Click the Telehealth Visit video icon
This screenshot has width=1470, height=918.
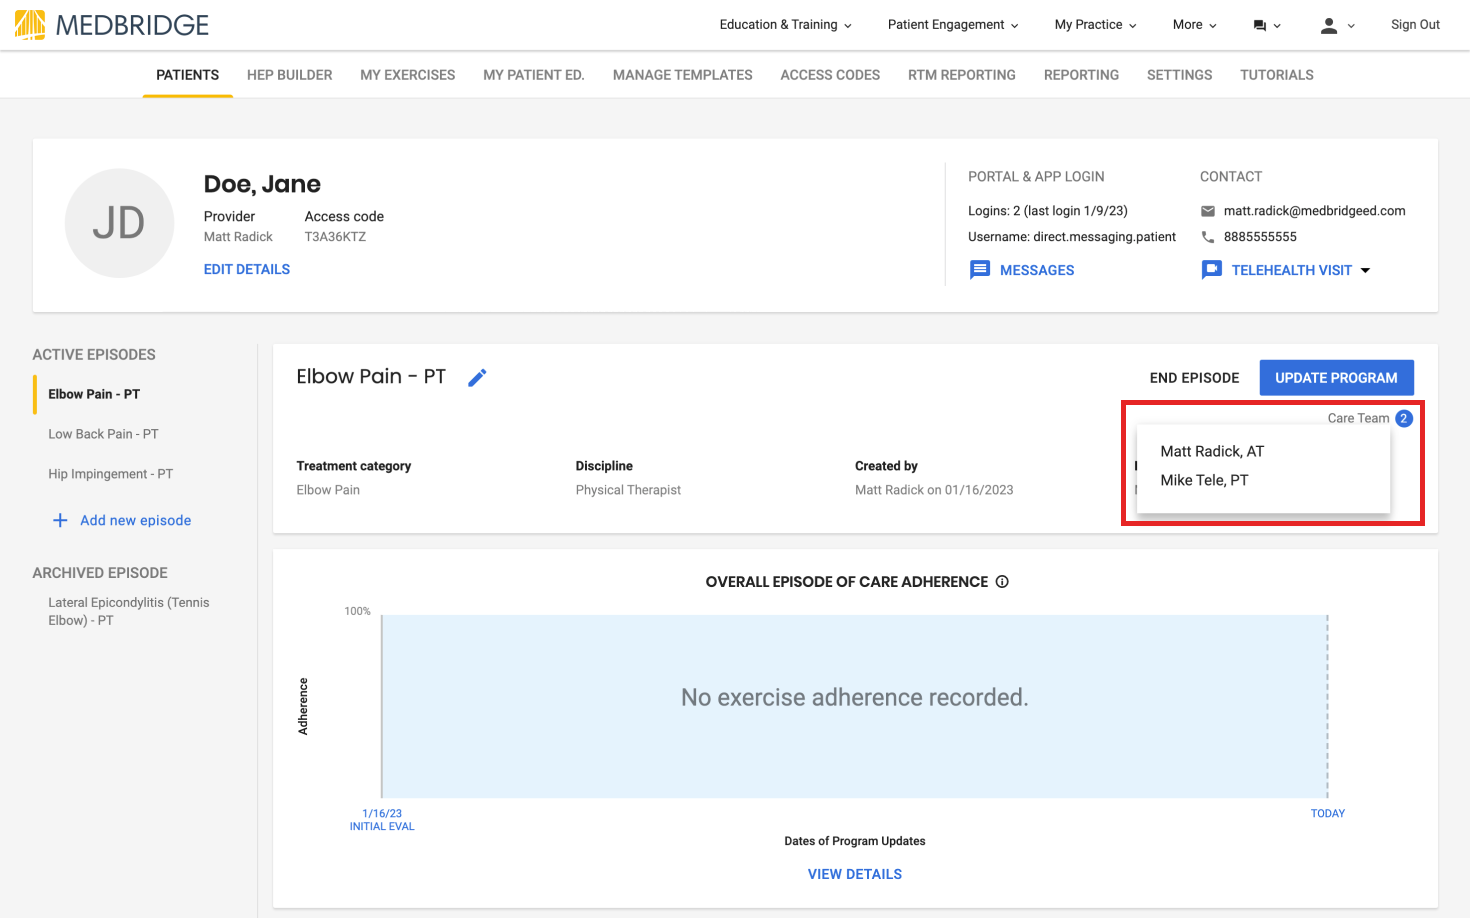point(1211,270)
